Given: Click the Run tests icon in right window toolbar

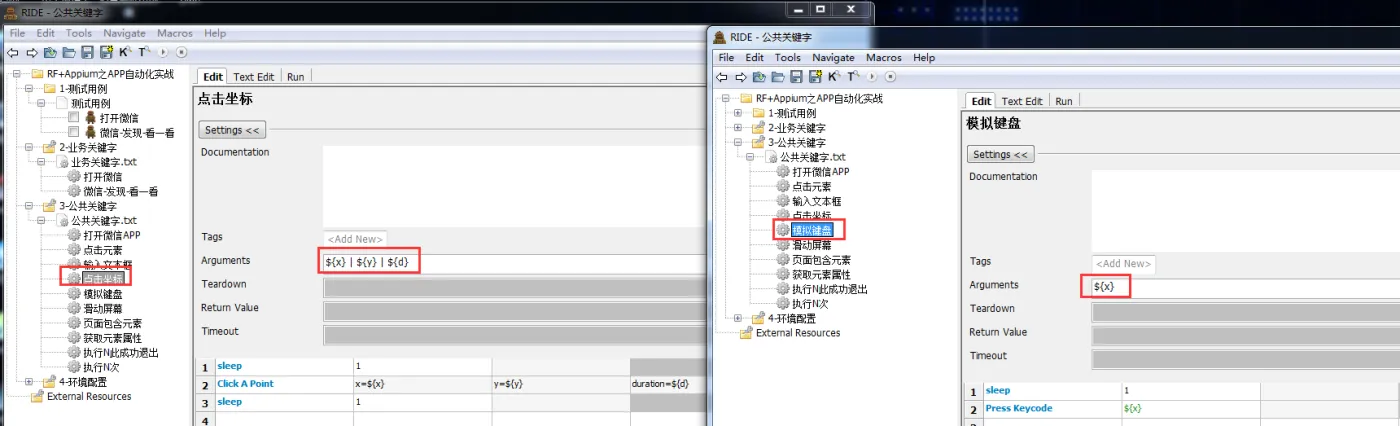Looking at the screenshot, I should point(871,77).
